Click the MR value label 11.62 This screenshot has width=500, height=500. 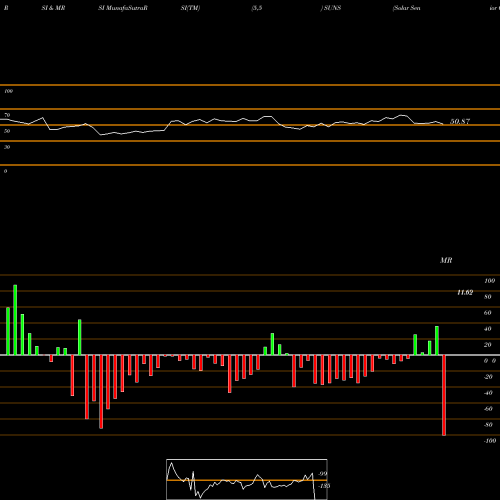pyautogui.click(x=465, y=293)
